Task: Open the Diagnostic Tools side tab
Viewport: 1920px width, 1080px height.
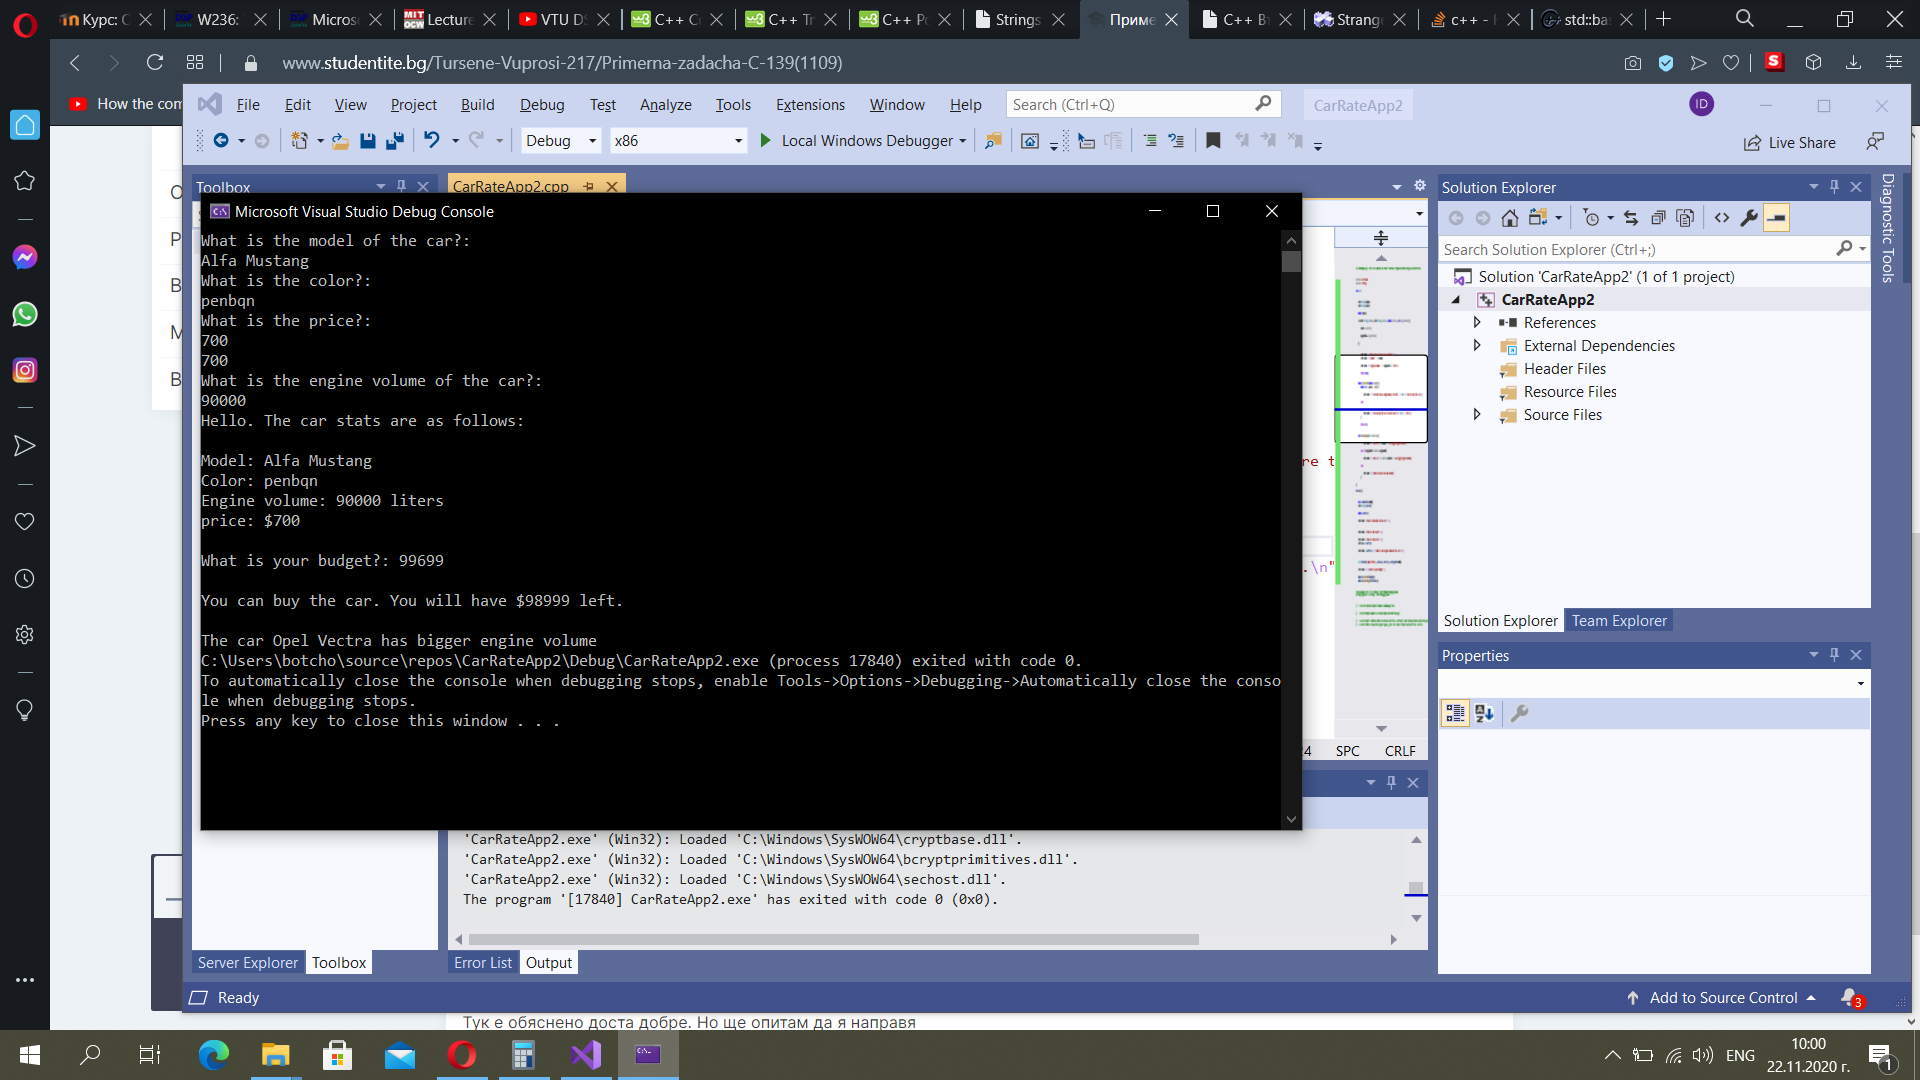Action: click(x=1888, y=228)
